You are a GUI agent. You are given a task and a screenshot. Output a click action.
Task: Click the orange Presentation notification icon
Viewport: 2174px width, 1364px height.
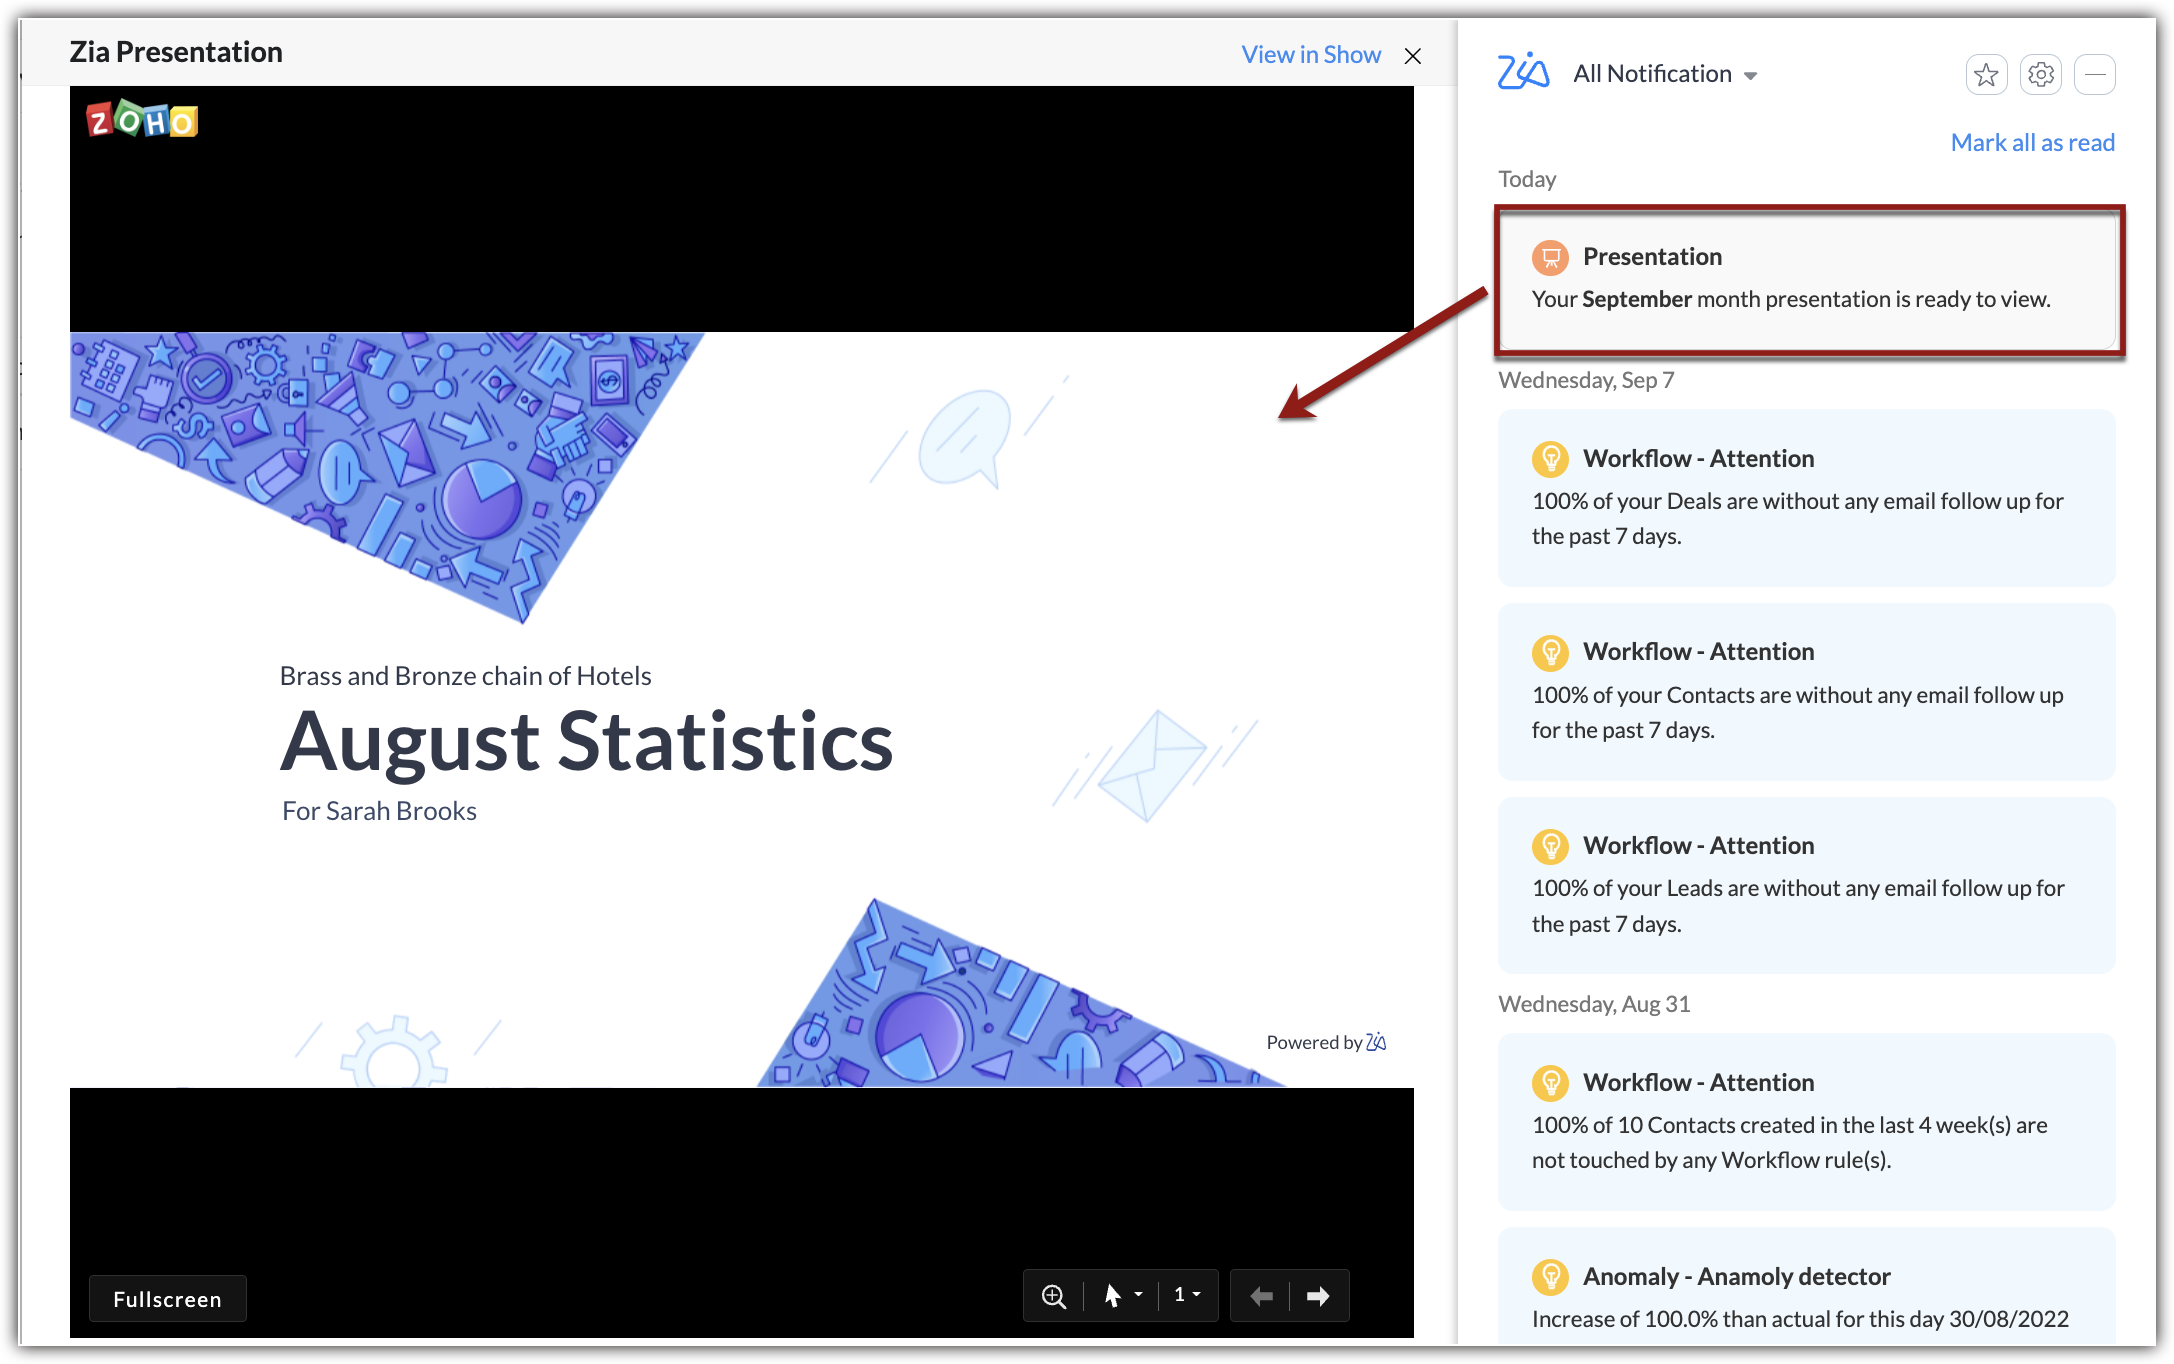click(1550, 257)
